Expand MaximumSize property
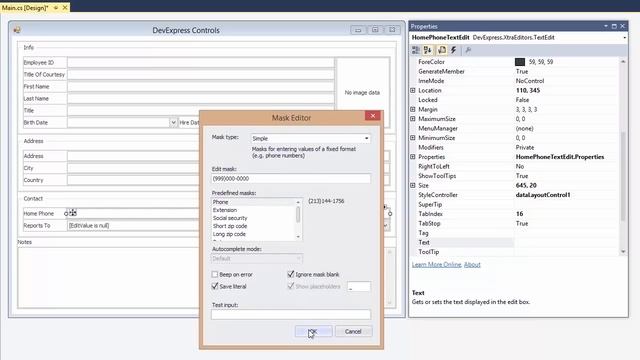This screenshot has height=360, width=640. [413, 119]
